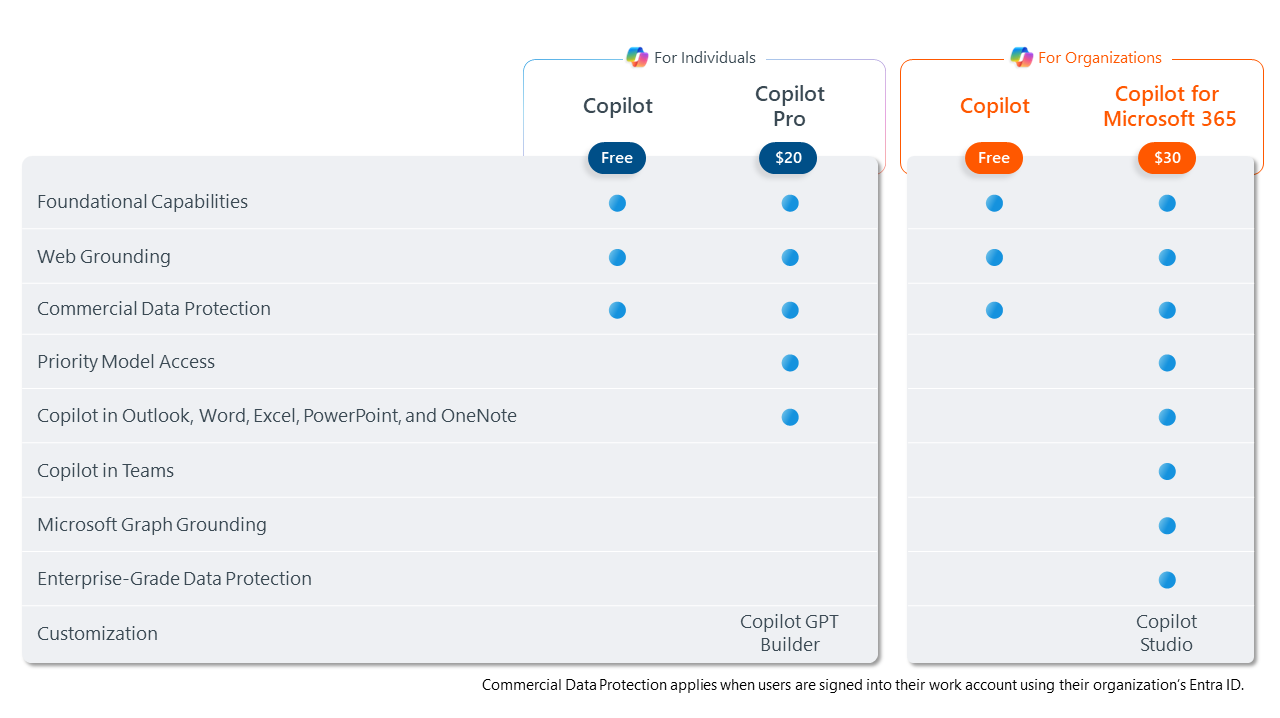Screen dimensions: 1280x718
Task: Click the Customization row label
Action: tap(97, 634)
